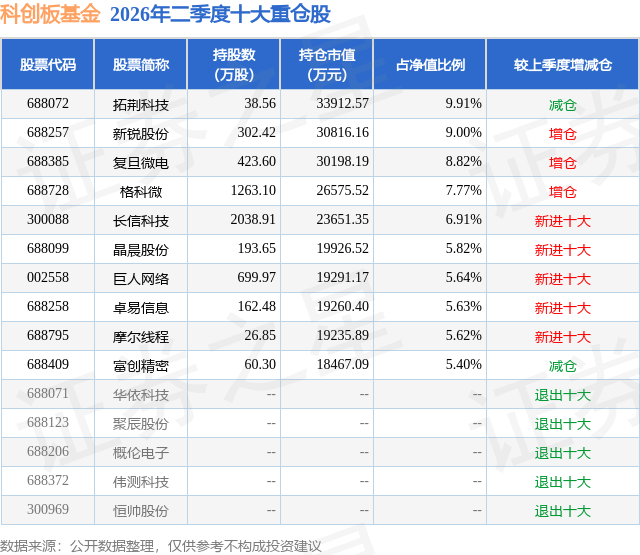The height and width of the screenshot is (555, 640).
Task: Select stock name 拓荆科技
Action: (141, 105)
